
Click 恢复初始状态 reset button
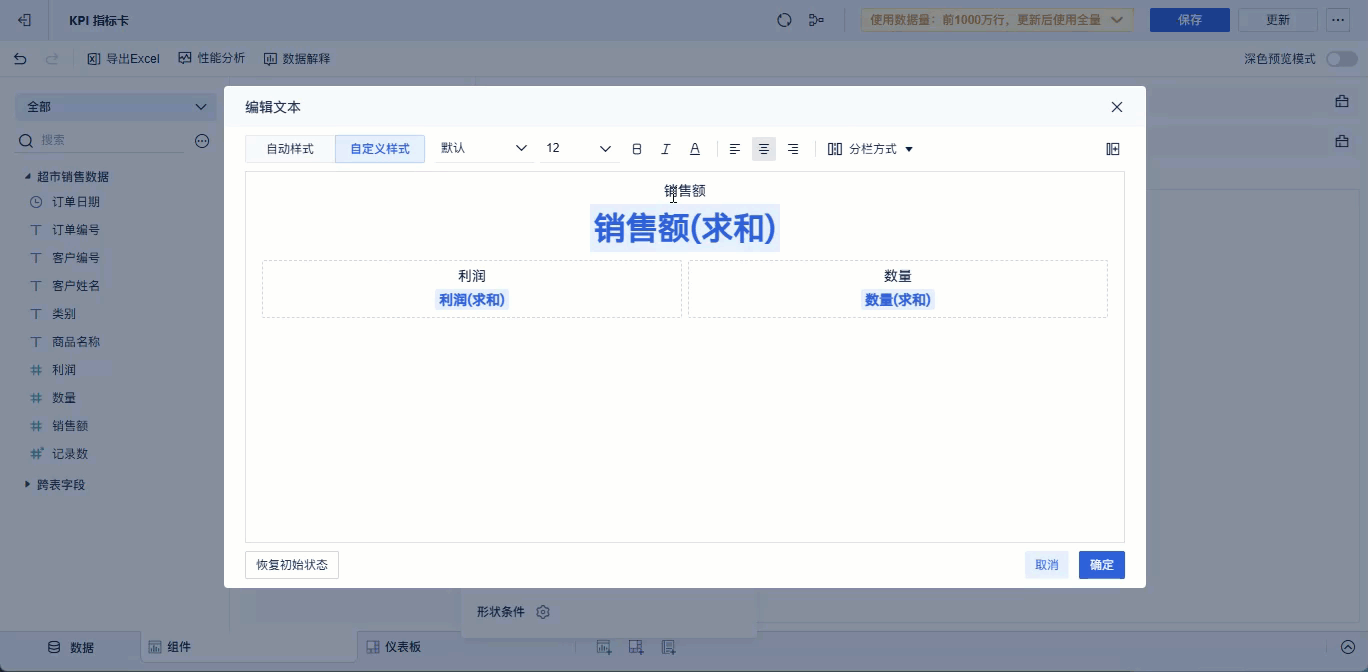[291, 564]
